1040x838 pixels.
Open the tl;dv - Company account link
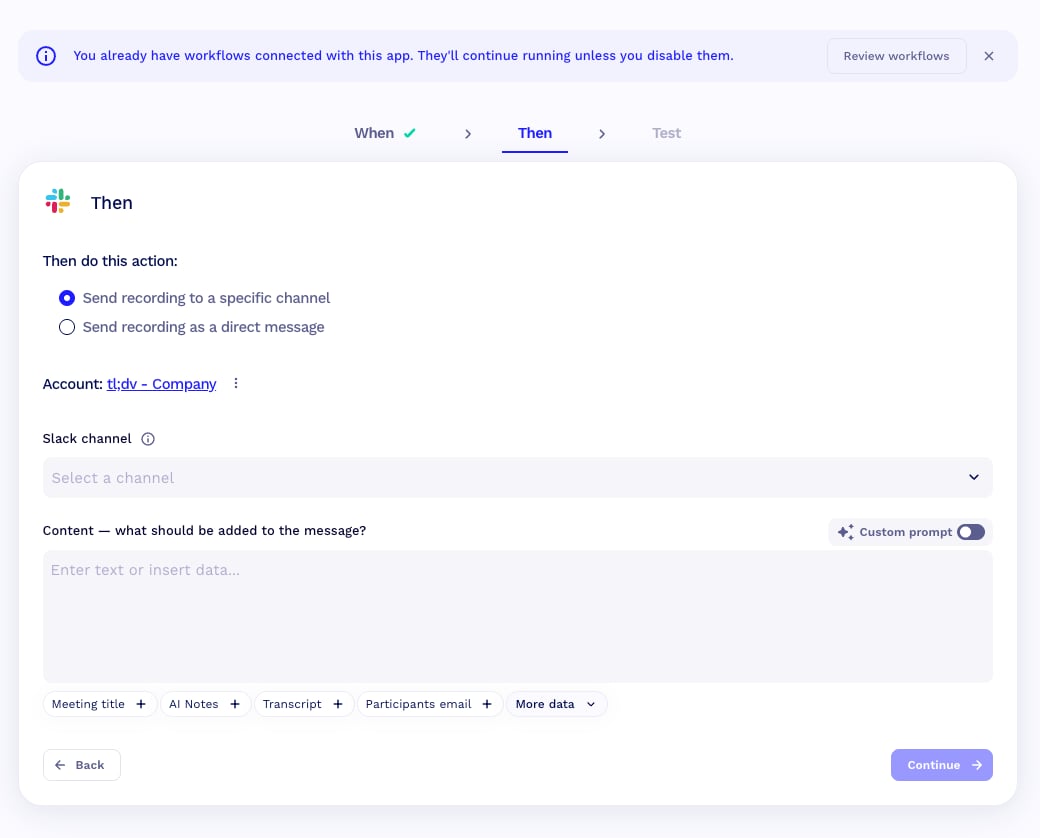pos(161,384)
